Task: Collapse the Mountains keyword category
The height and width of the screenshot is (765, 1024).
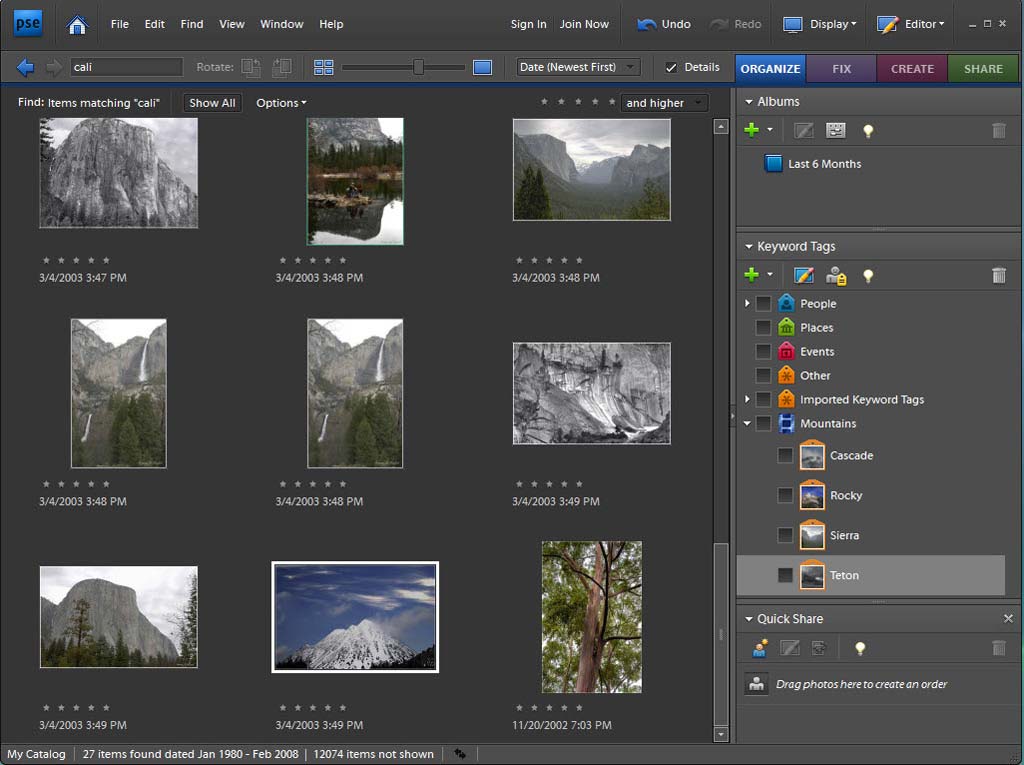Action: [x=746, y=423]
